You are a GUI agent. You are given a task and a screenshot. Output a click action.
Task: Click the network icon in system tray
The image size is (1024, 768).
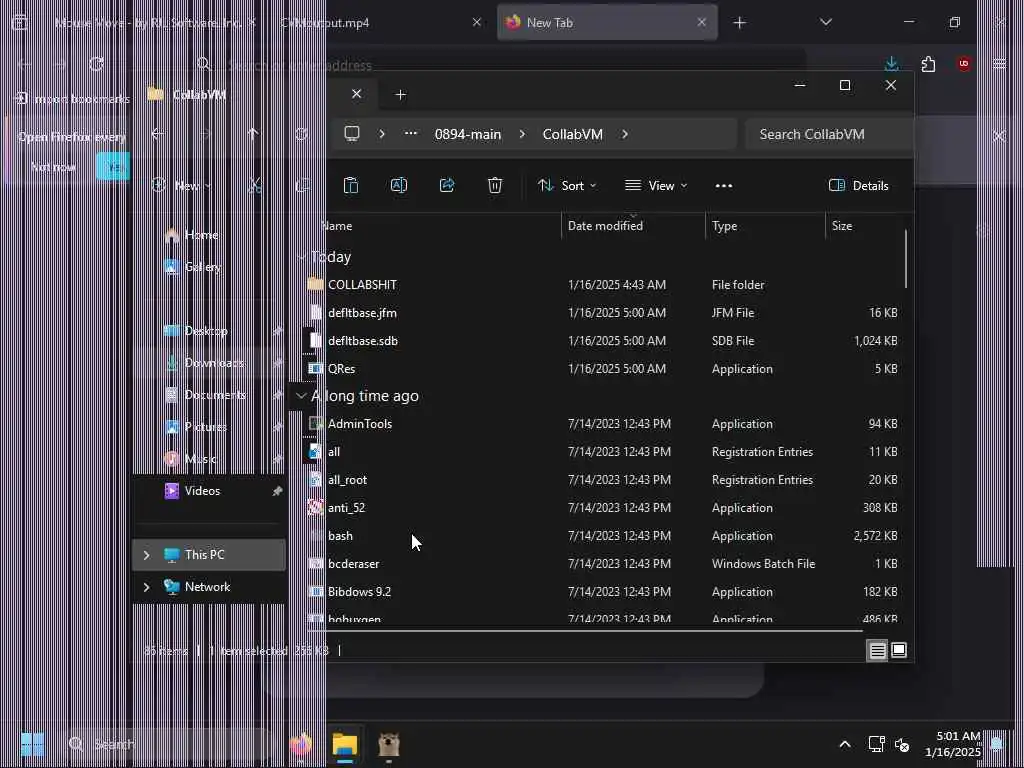876,744
